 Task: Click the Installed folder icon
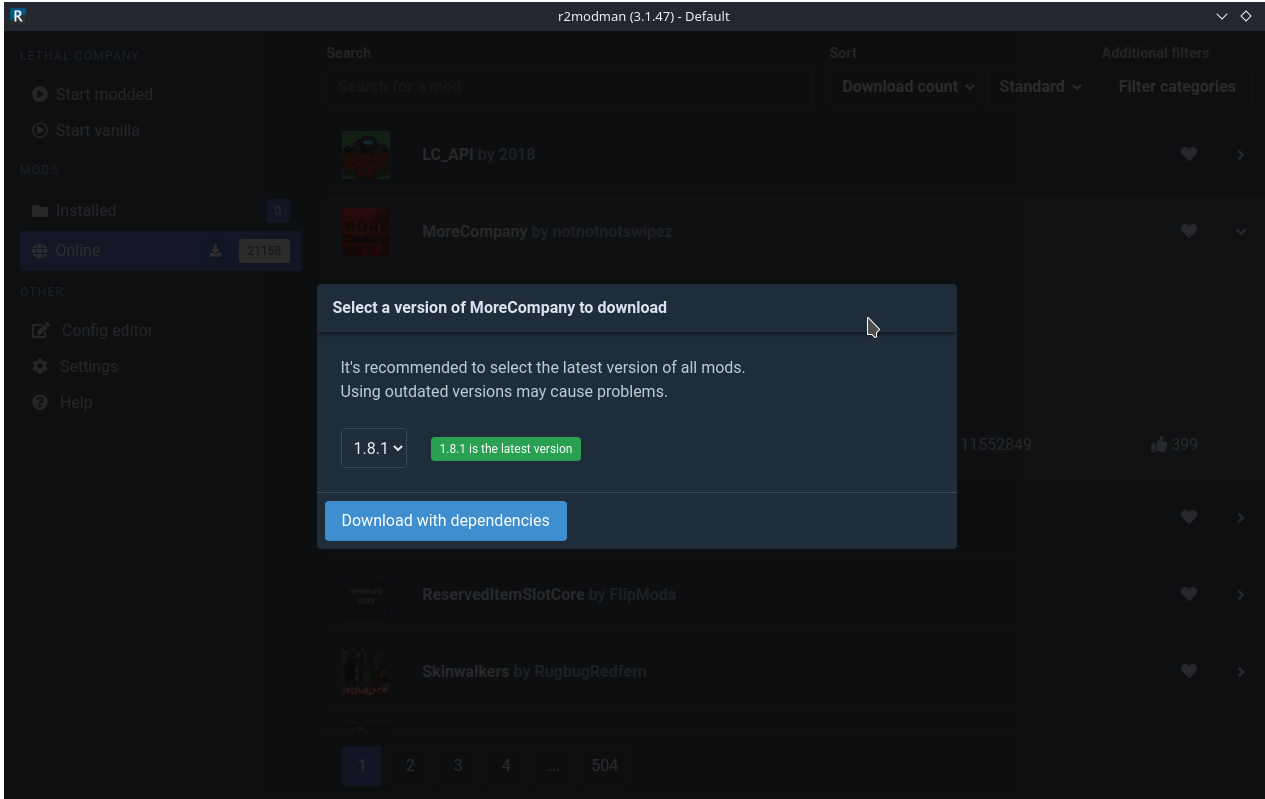40,211
